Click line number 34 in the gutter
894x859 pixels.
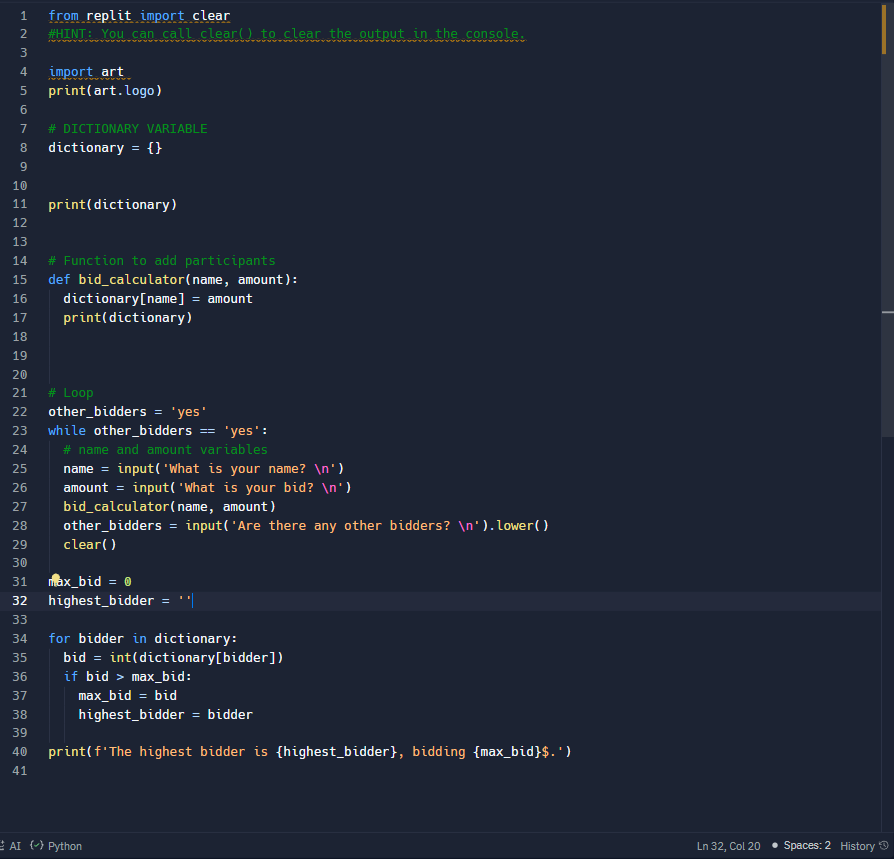click(x=20, y=639)
